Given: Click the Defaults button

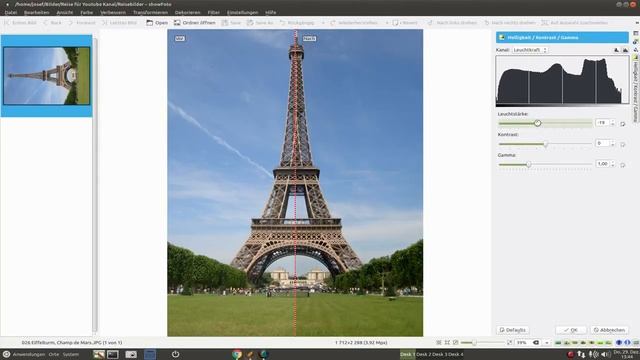Looking at the screenshot, I should (x=513, y=330).
